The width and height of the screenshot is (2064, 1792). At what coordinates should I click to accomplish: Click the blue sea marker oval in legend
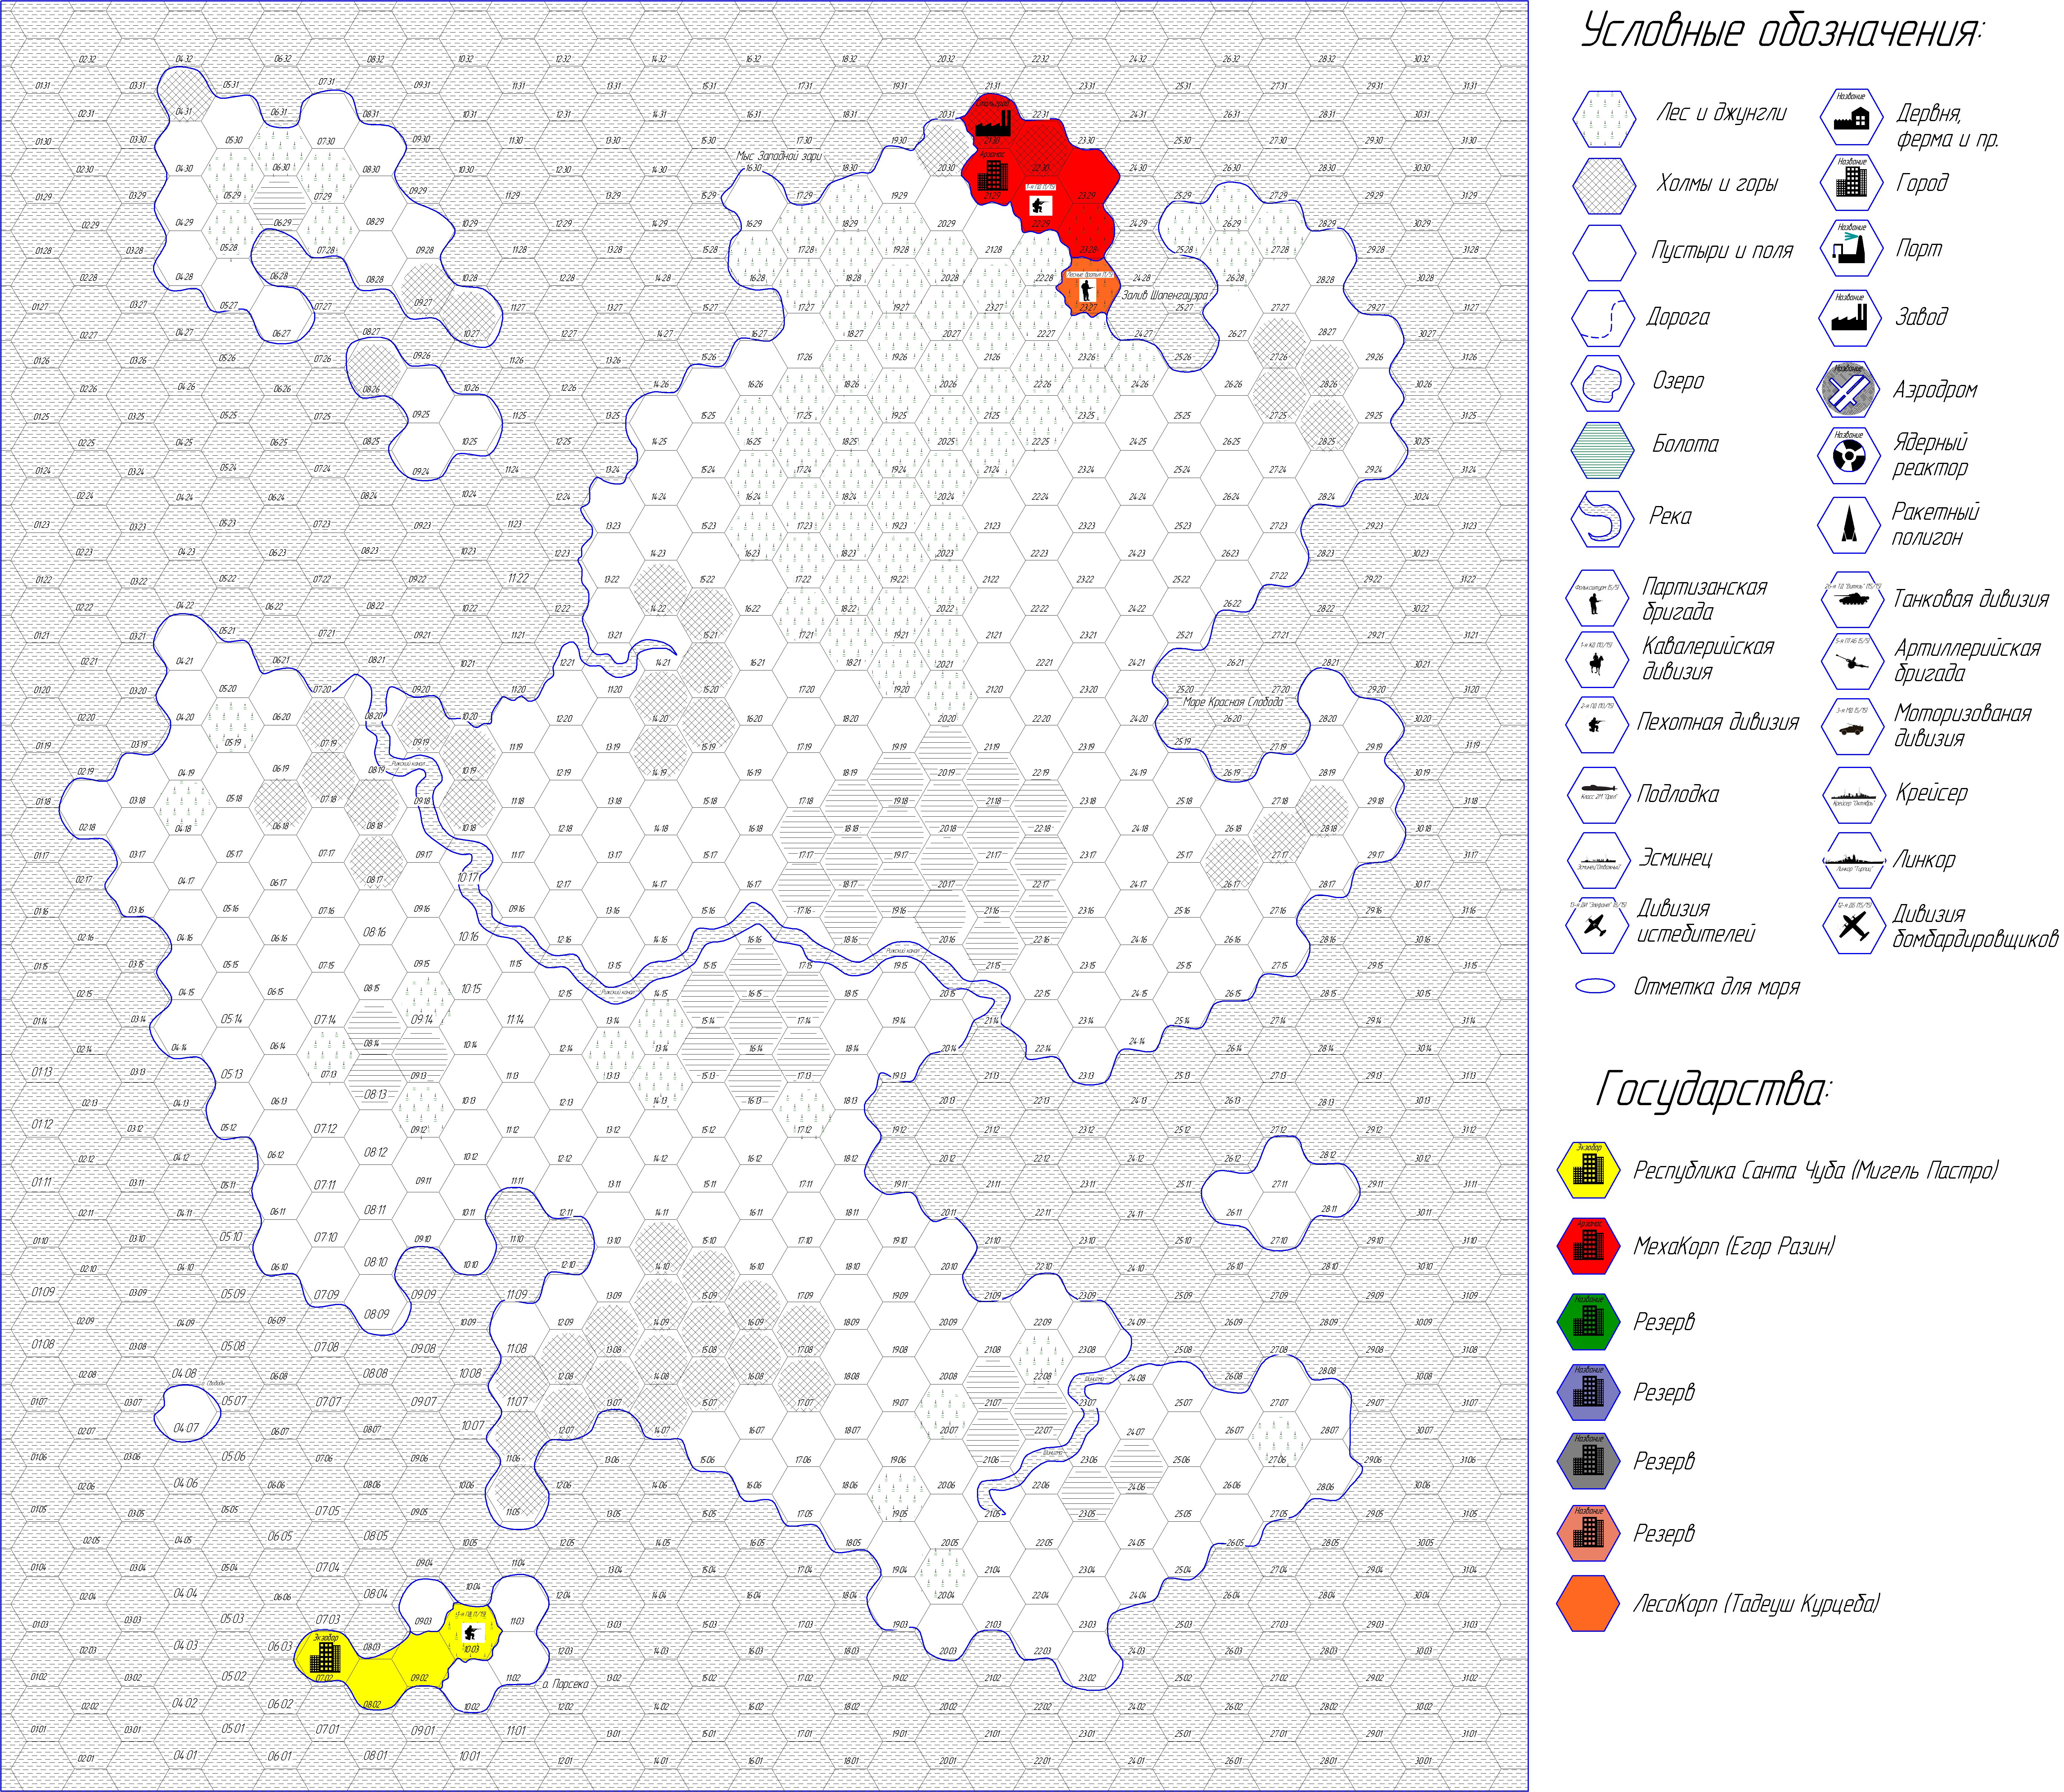1595,986
